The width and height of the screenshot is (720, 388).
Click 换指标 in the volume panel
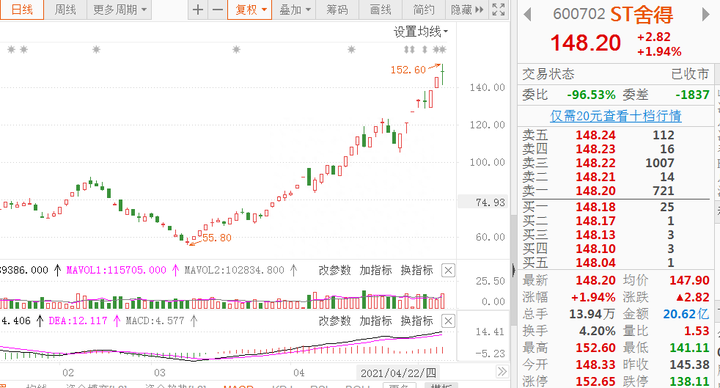click(x=416, y=270)
